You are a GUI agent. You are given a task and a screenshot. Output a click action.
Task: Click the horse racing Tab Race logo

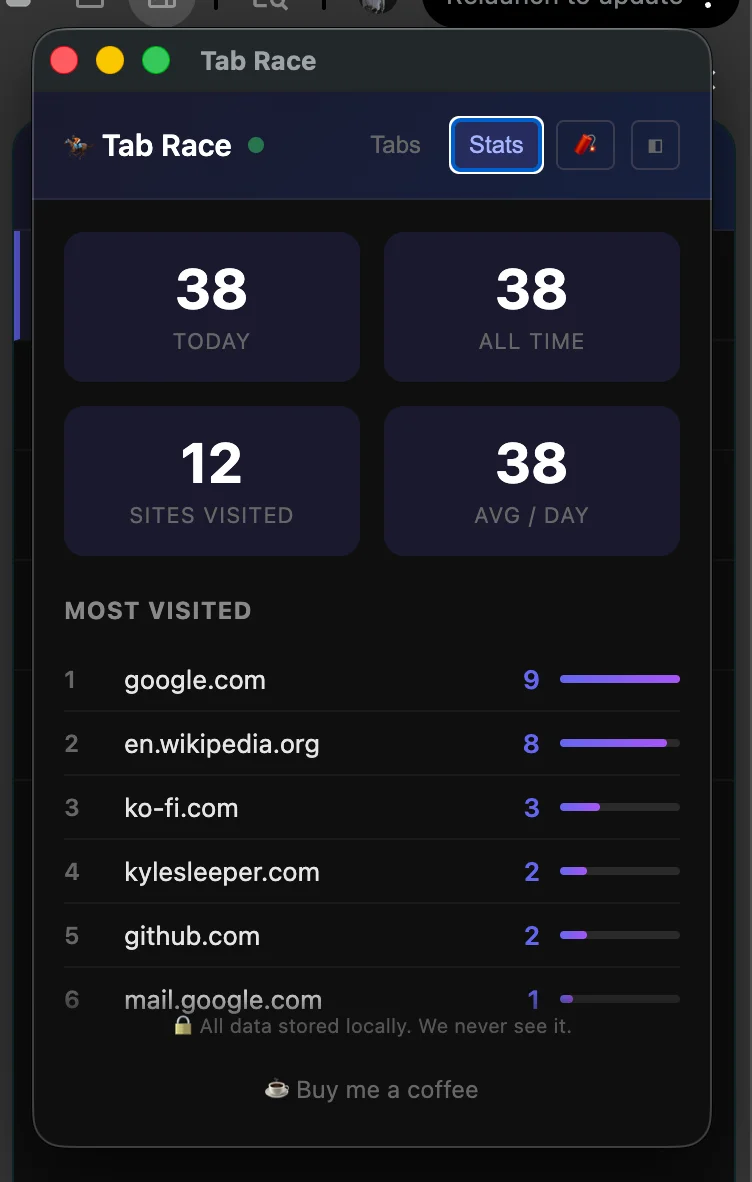[x=77, y=145]
